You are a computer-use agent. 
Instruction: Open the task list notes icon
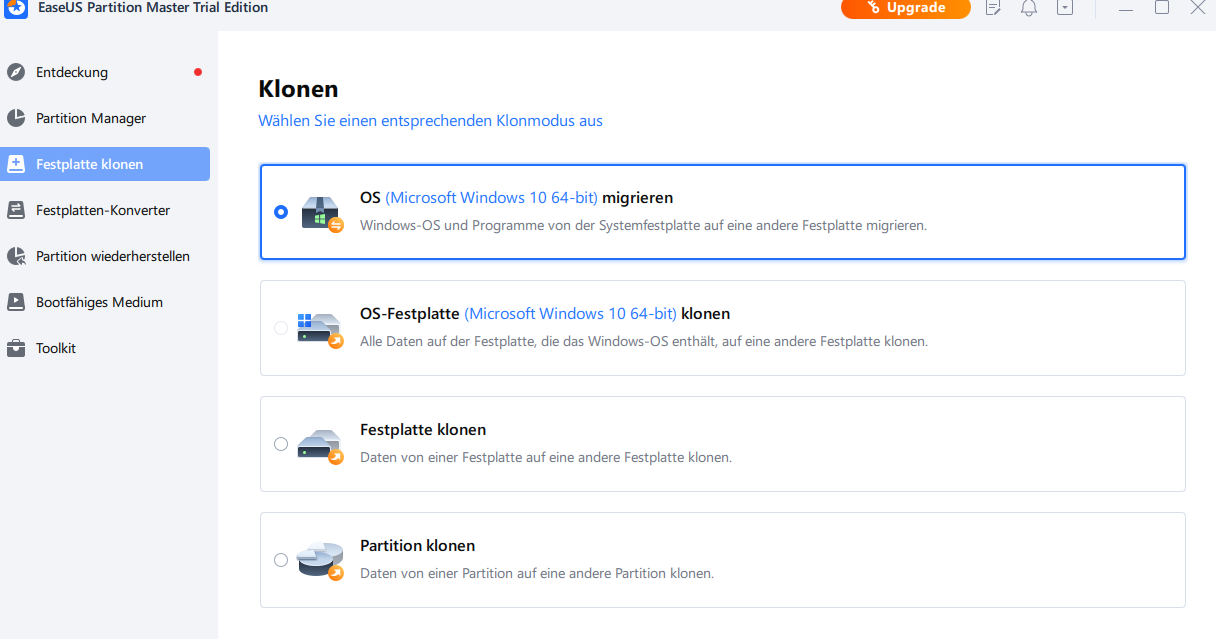[993, 8]
